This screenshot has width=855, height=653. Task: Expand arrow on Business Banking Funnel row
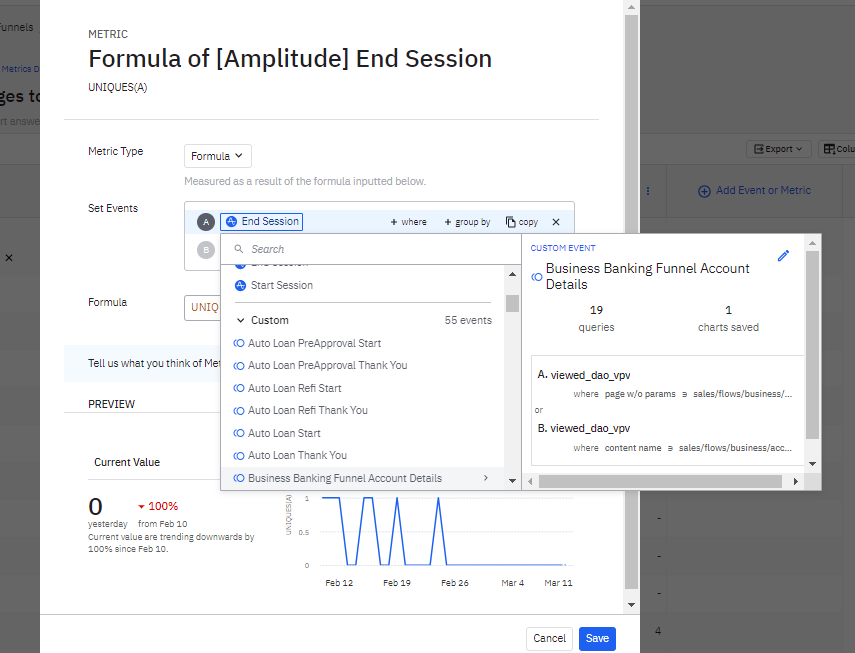(485, 477)
